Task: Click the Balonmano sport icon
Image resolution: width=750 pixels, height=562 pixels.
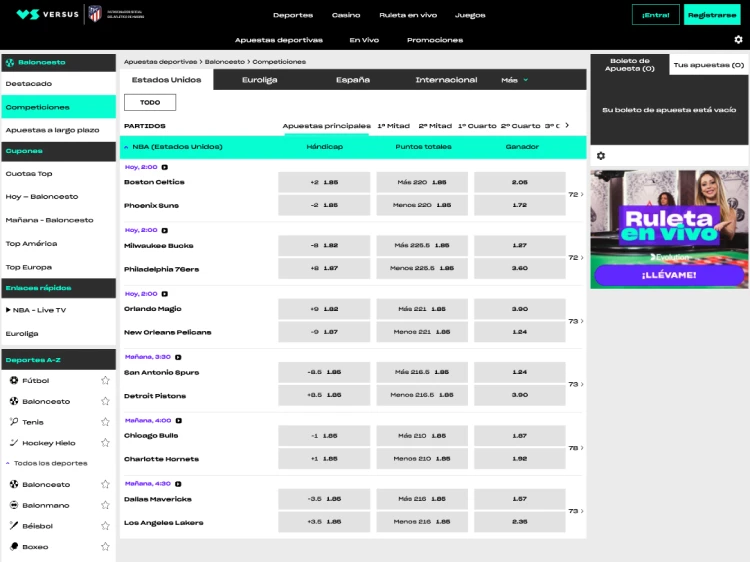Action: [14, 505]
